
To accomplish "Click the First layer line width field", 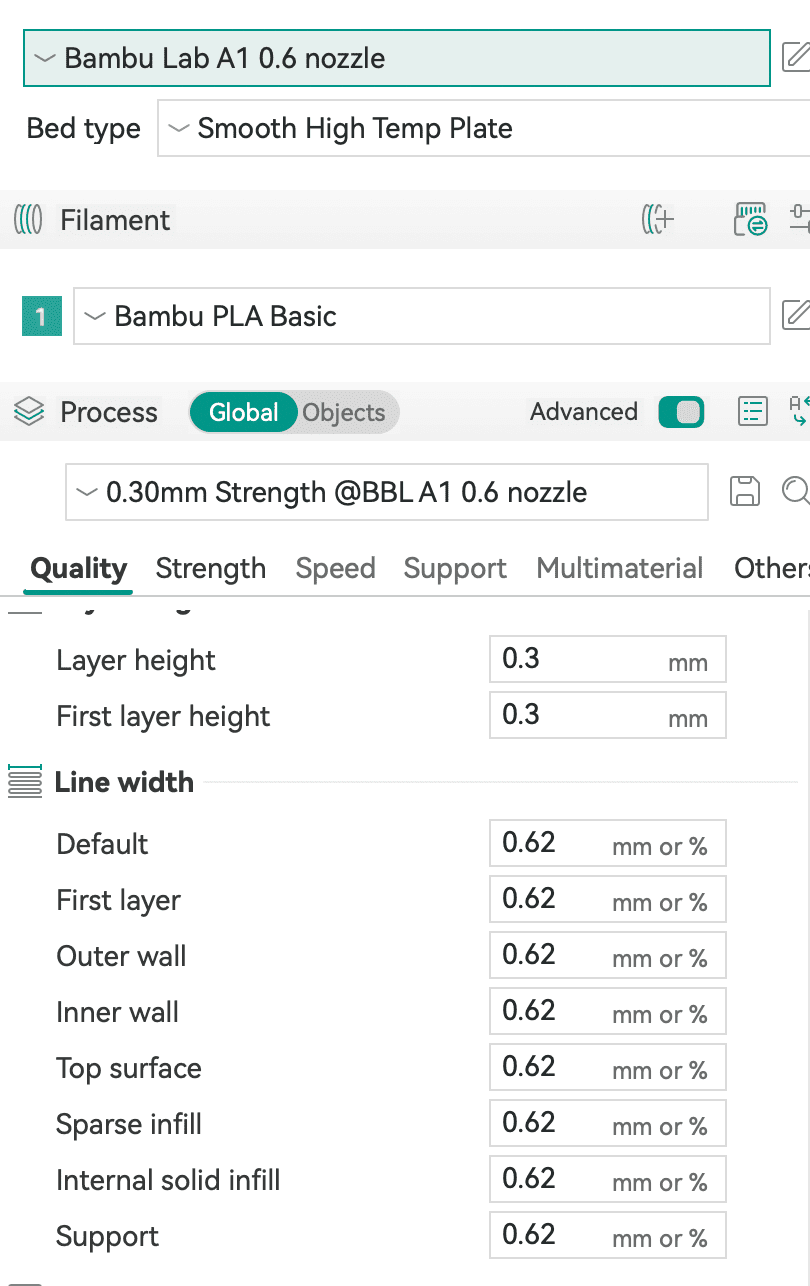I will [607, 900].
